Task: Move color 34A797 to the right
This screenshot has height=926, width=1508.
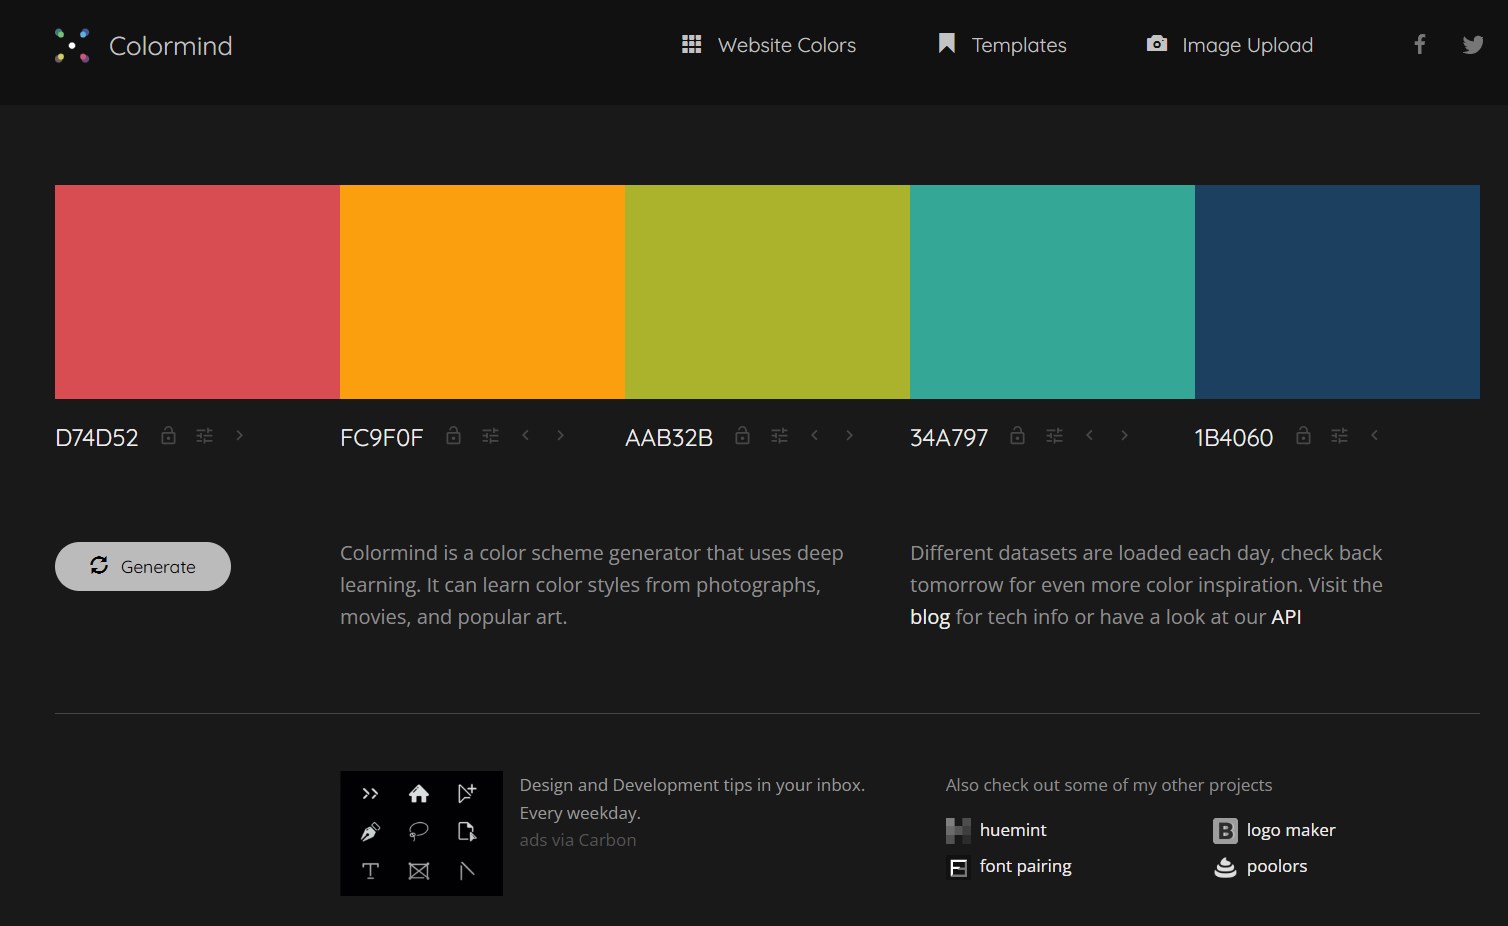Action: pos(1124,435)
